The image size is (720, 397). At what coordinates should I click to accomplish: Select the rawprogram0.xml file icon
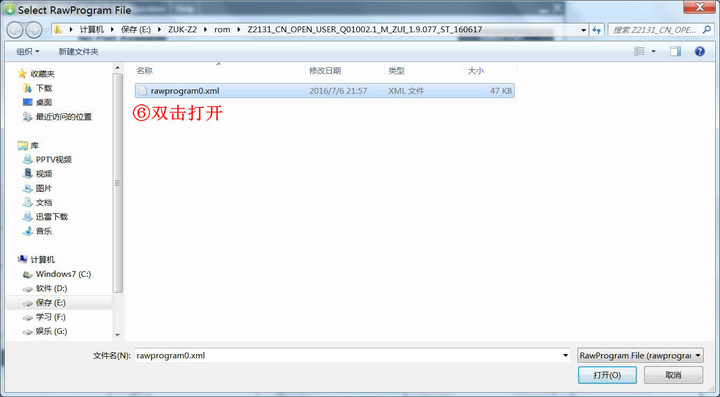(143, 90)
